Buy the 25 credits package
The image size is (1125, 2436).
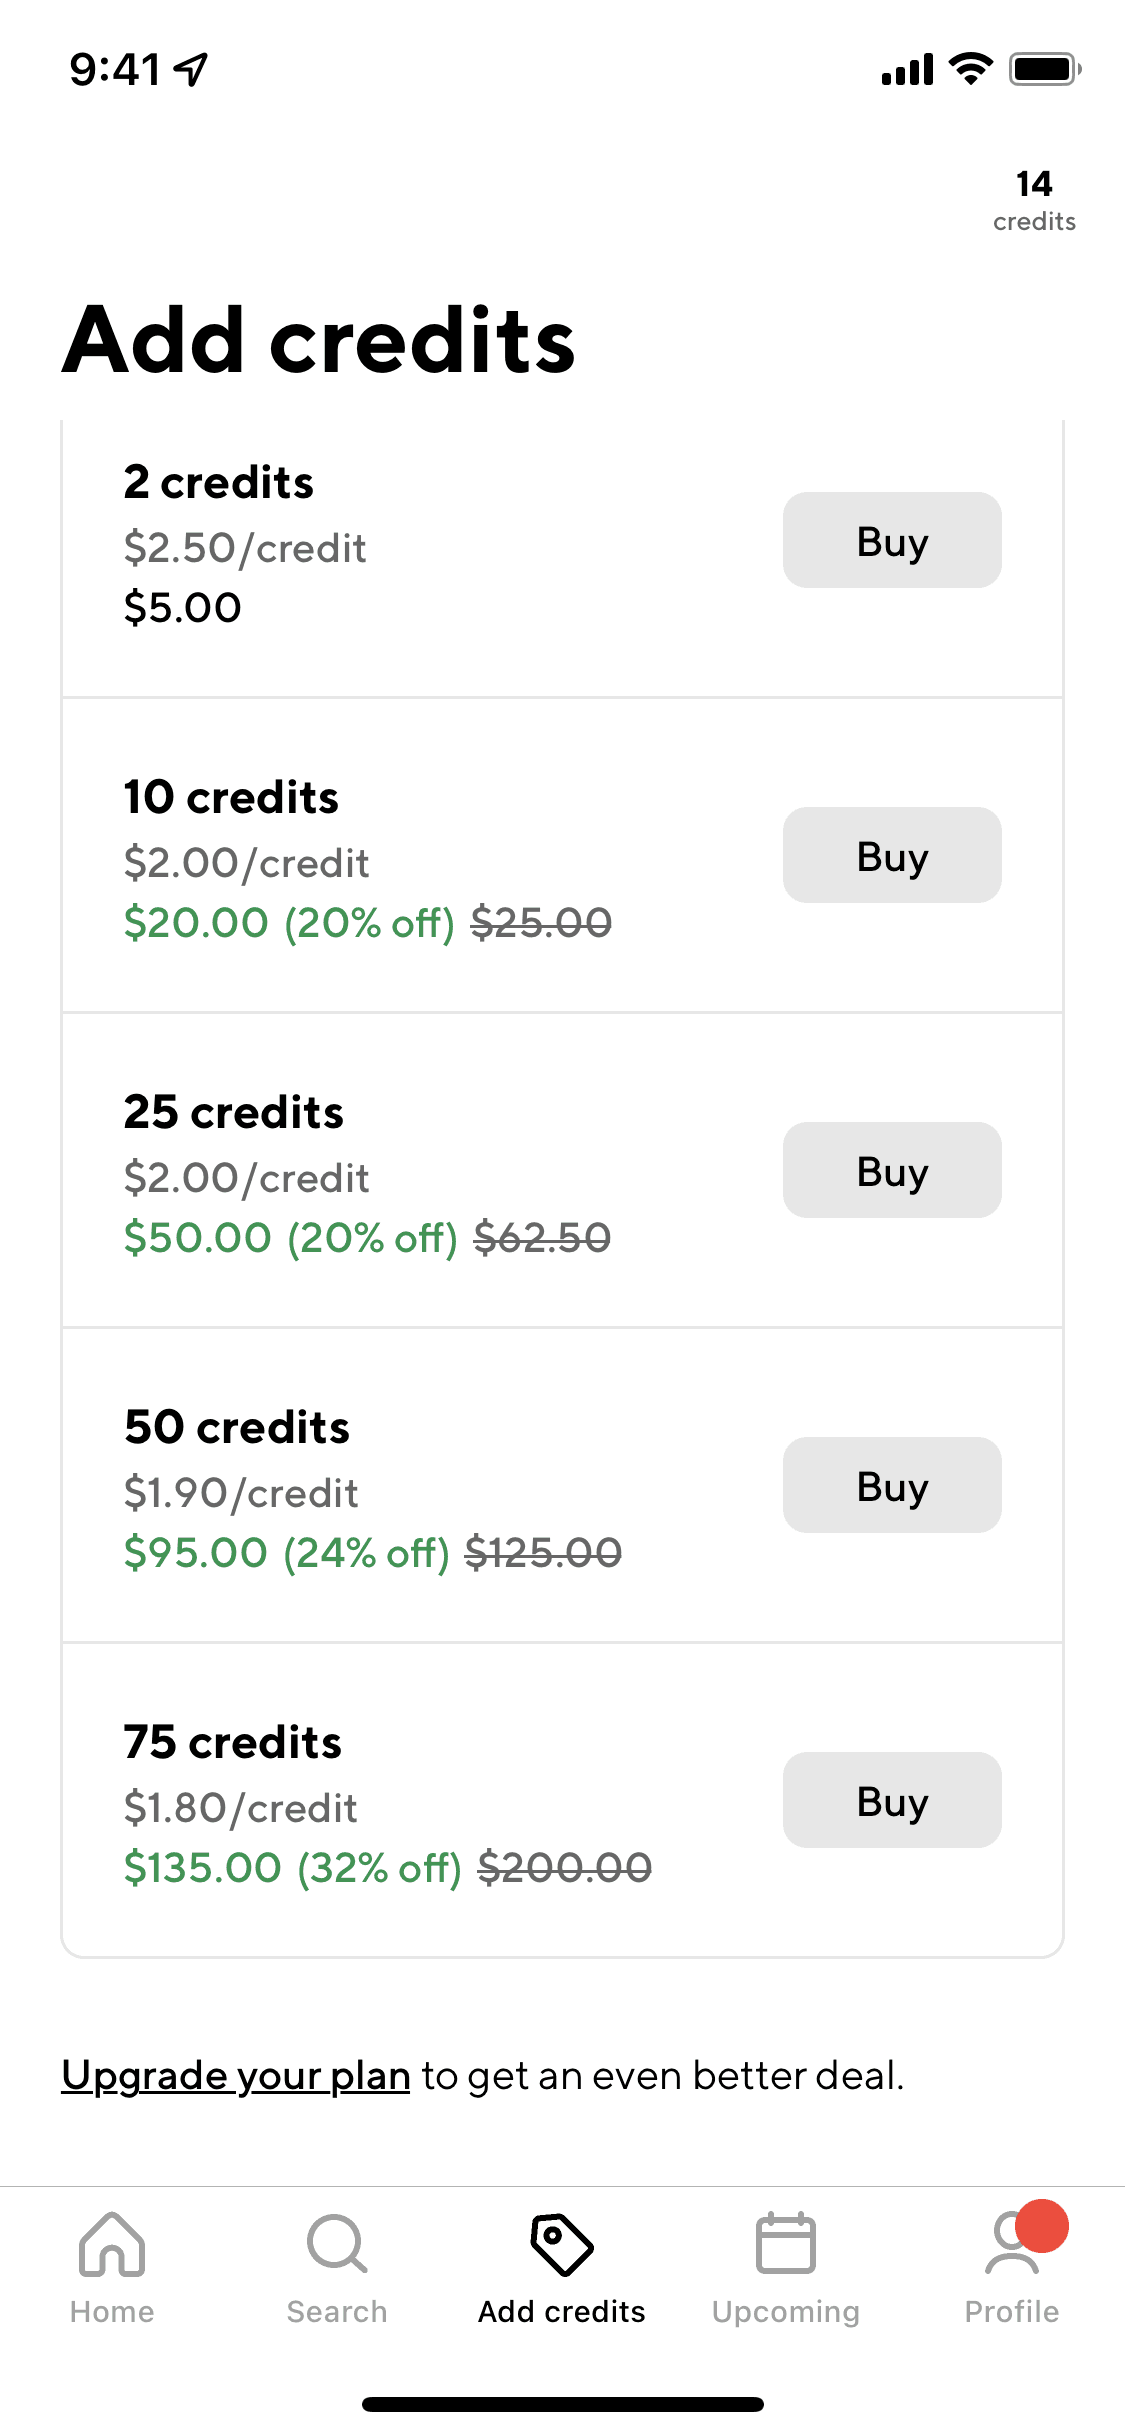point(892,1170)
